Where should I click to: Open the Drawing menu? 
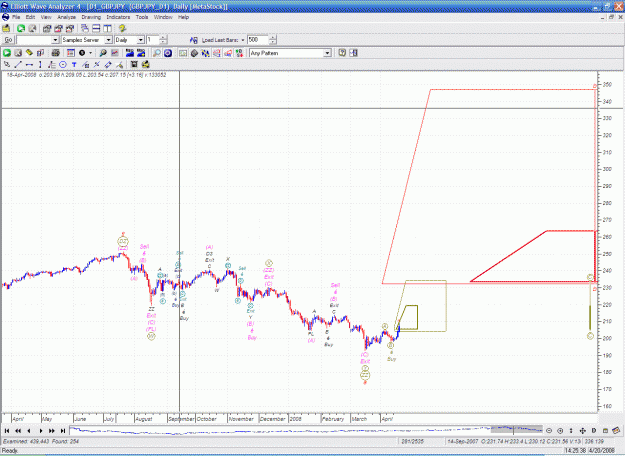91,17
